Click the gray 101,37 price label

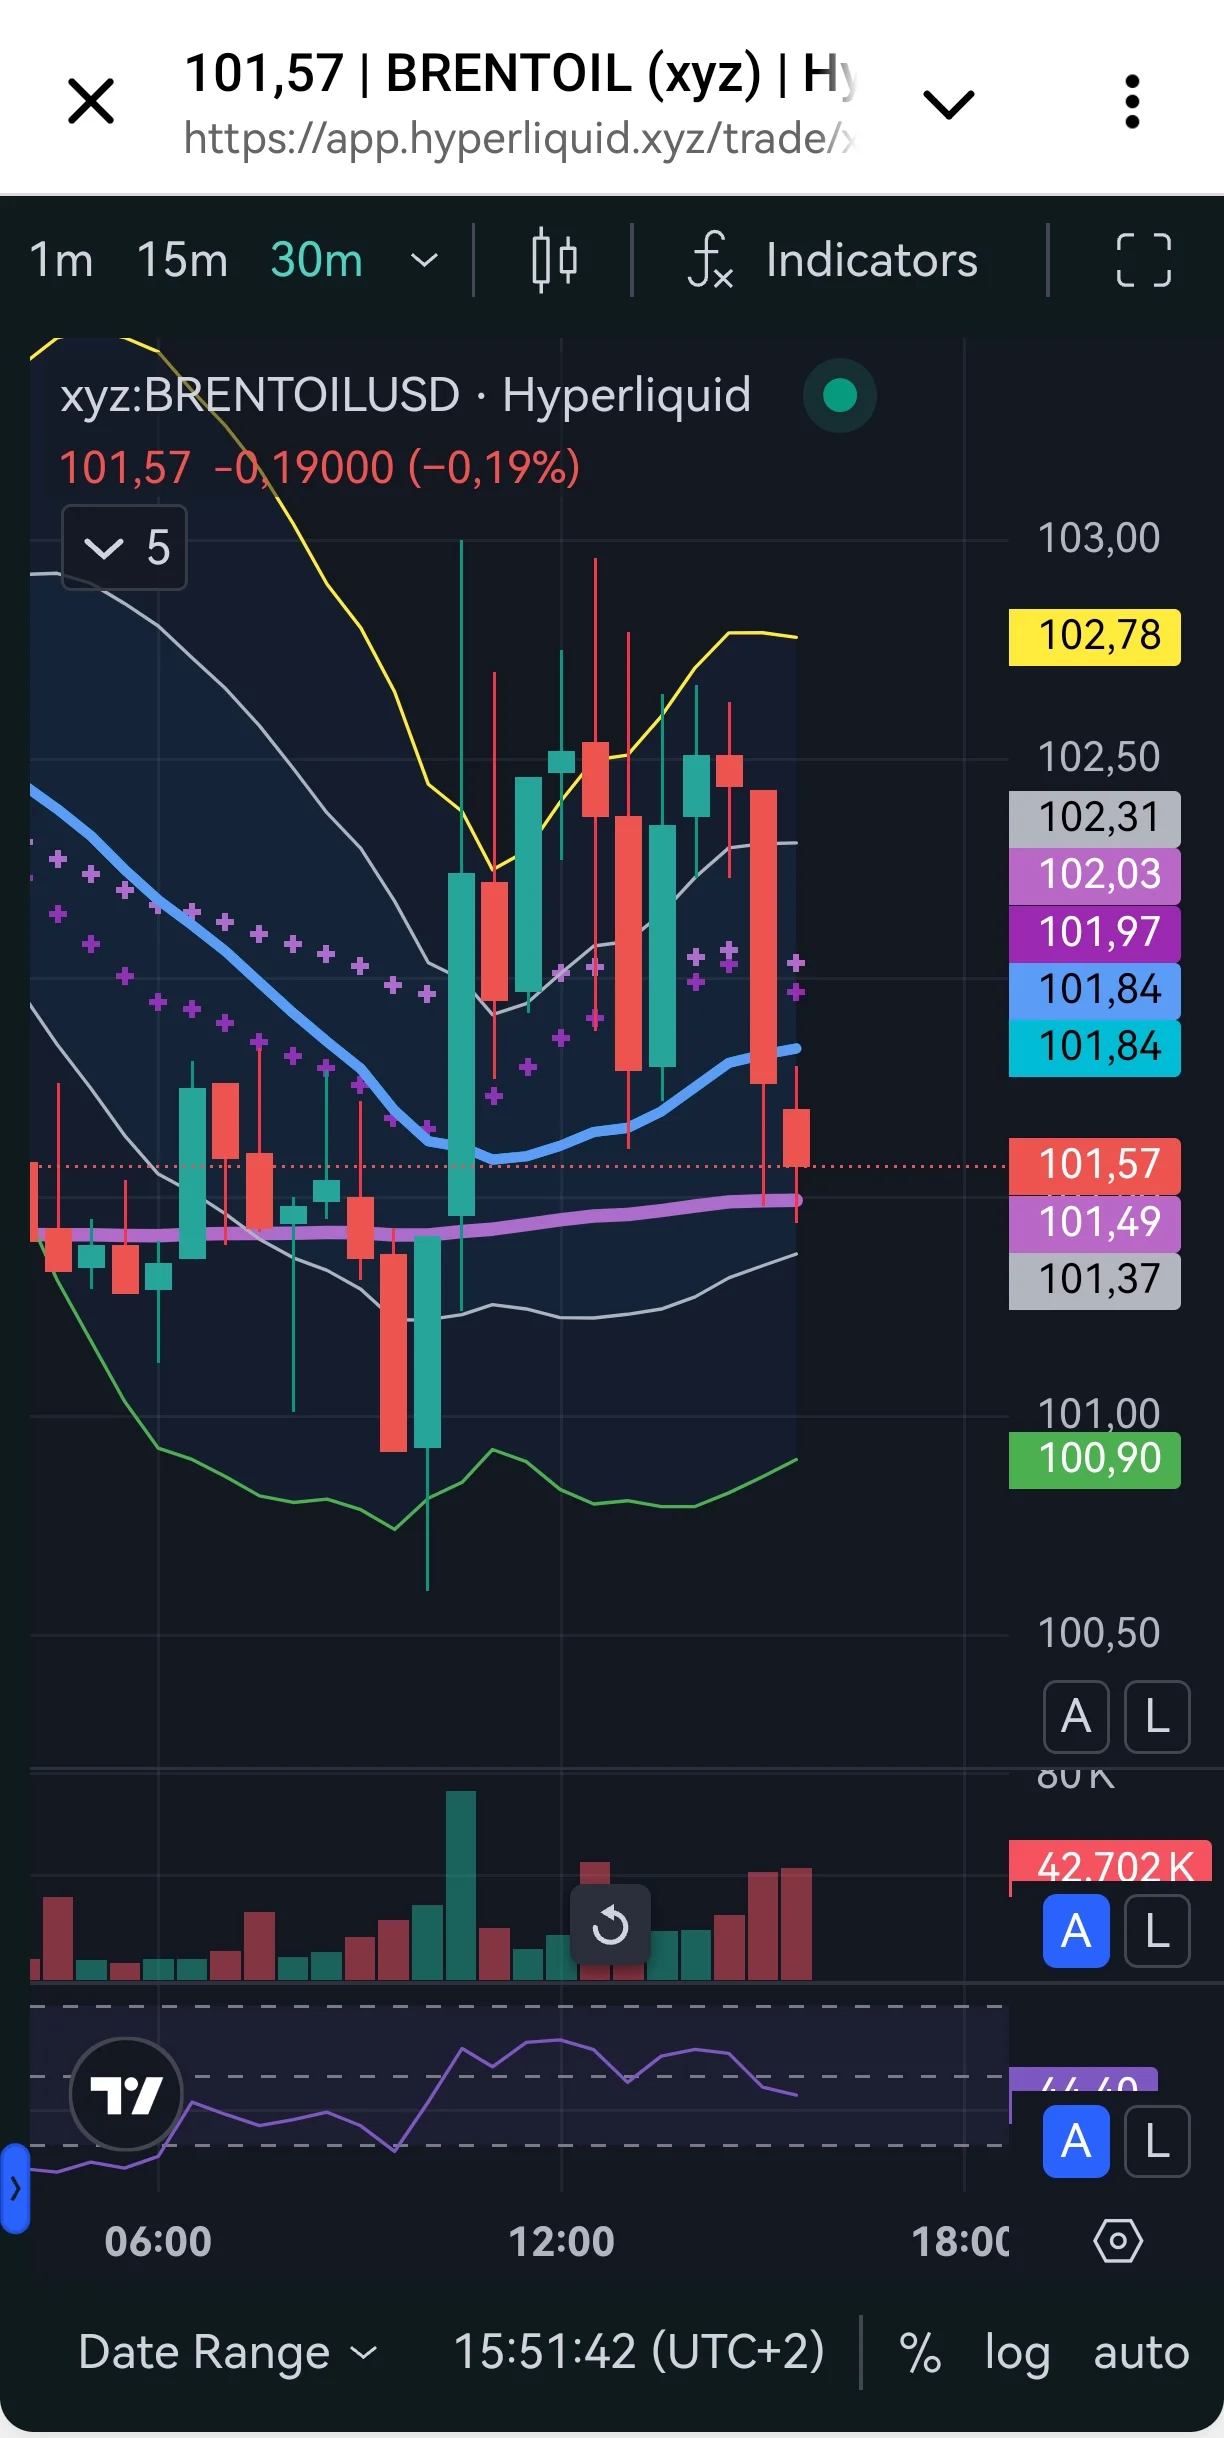(x=1095, y=1281)
